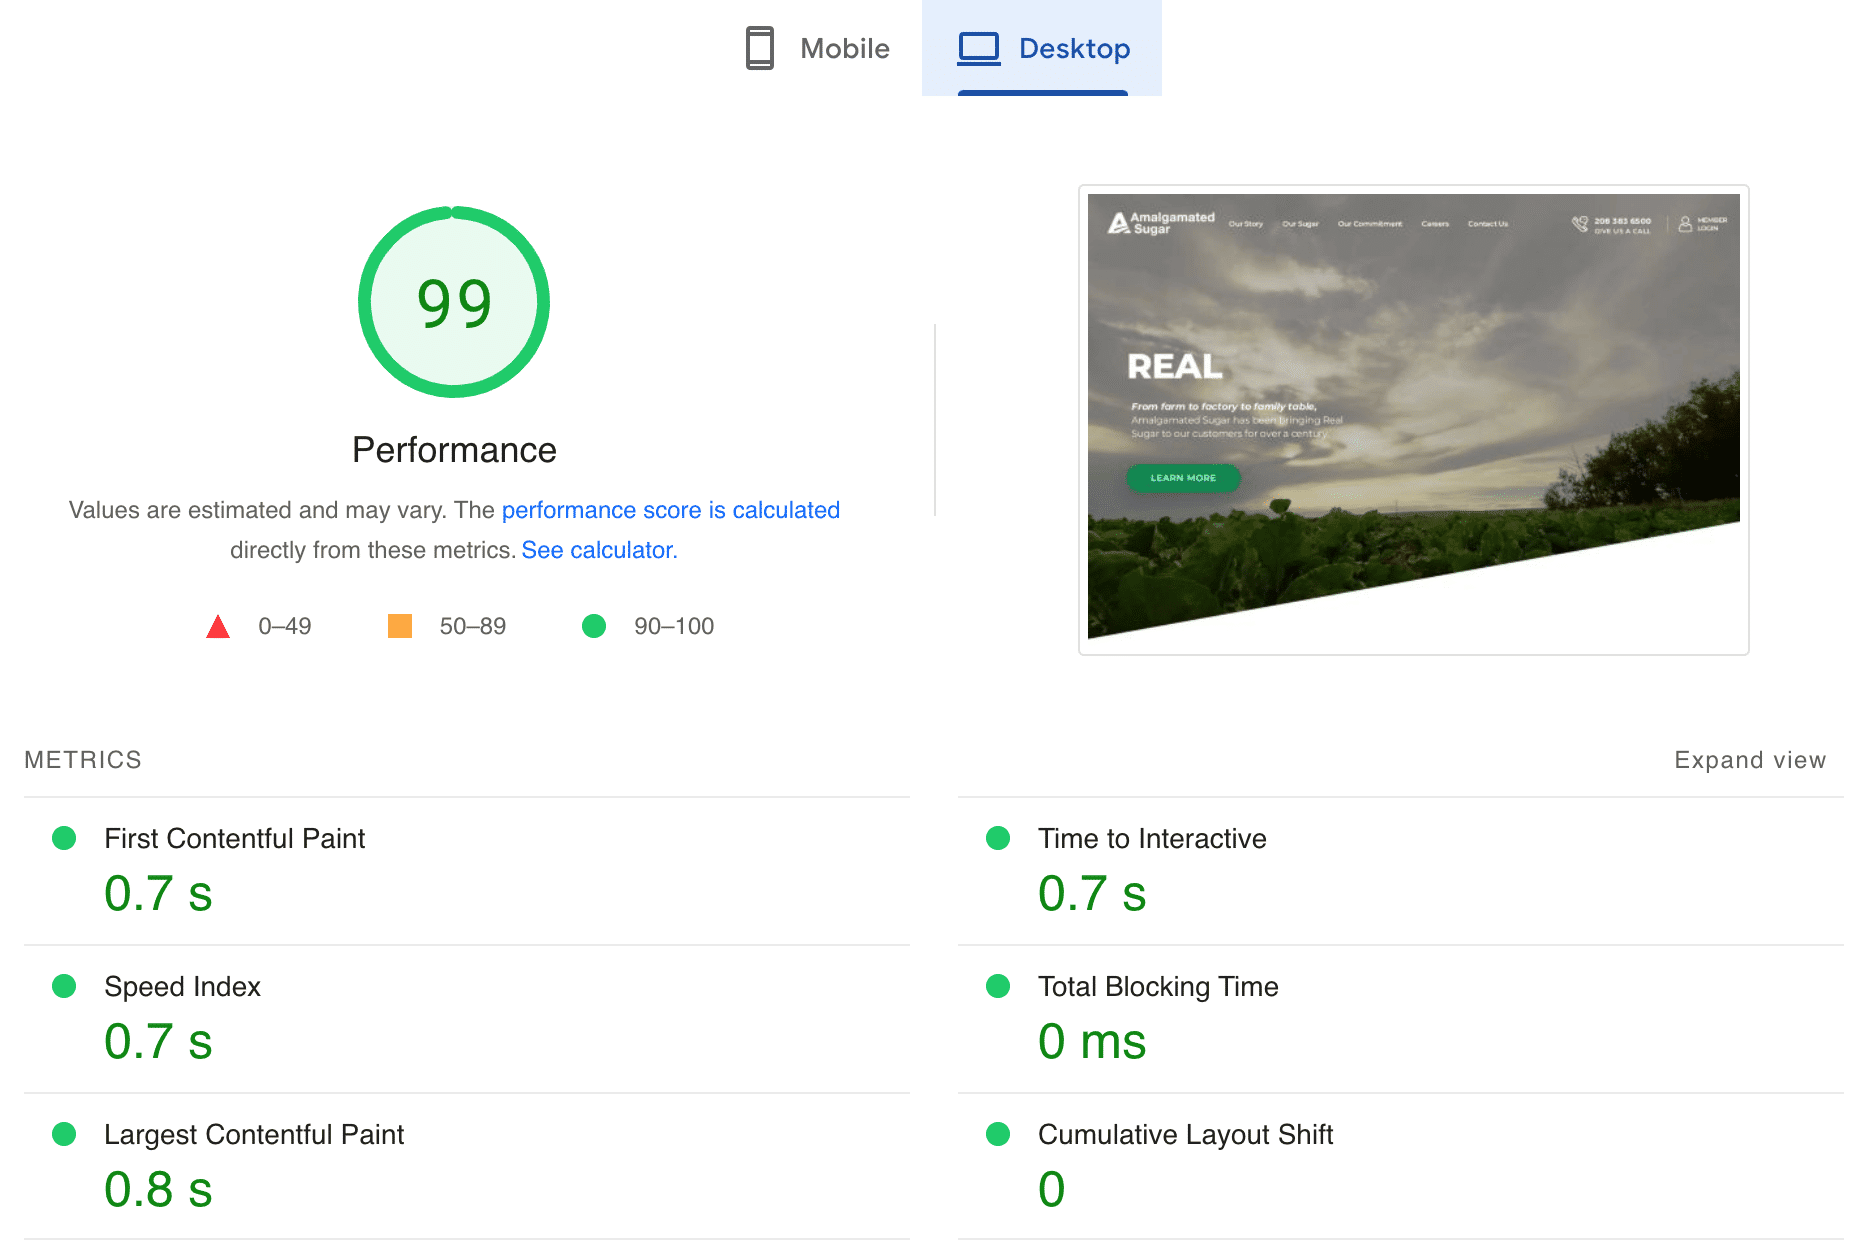This screenshot has height=1246, width=1862.
Task: Click the green dot beside First Contentful Paint
Action: click(64, 838)
